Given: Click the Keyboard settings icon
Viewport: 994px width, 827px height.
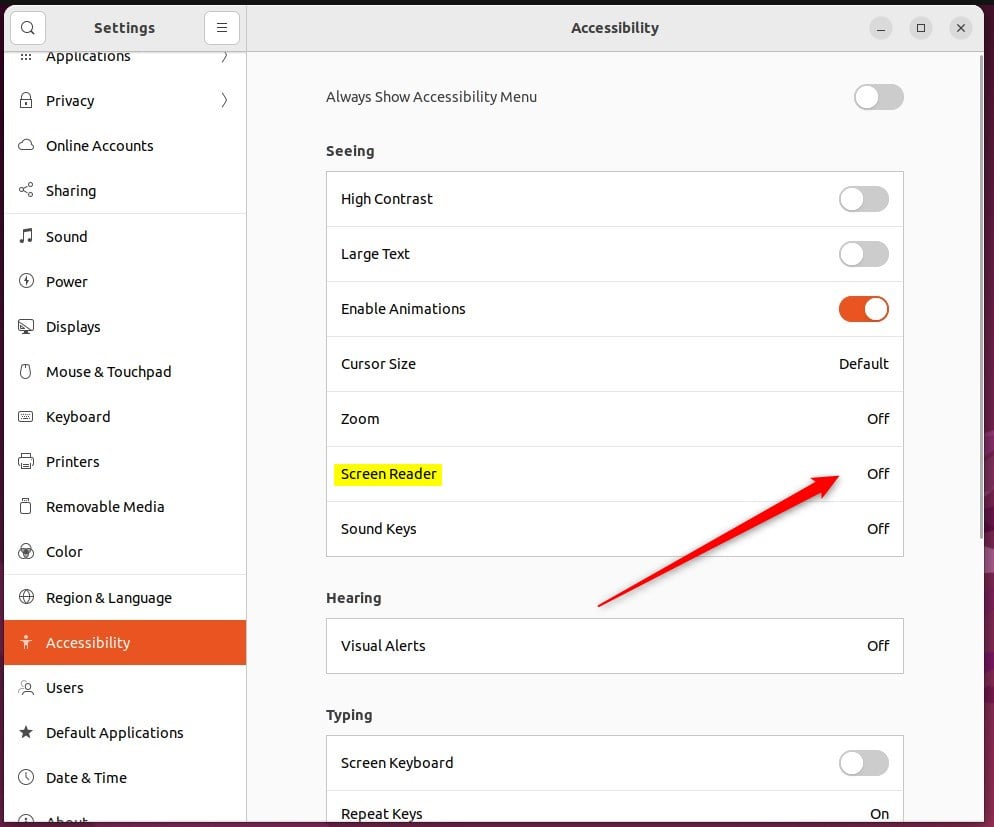Looking at the screenshot, I should [x=27, y=416].
